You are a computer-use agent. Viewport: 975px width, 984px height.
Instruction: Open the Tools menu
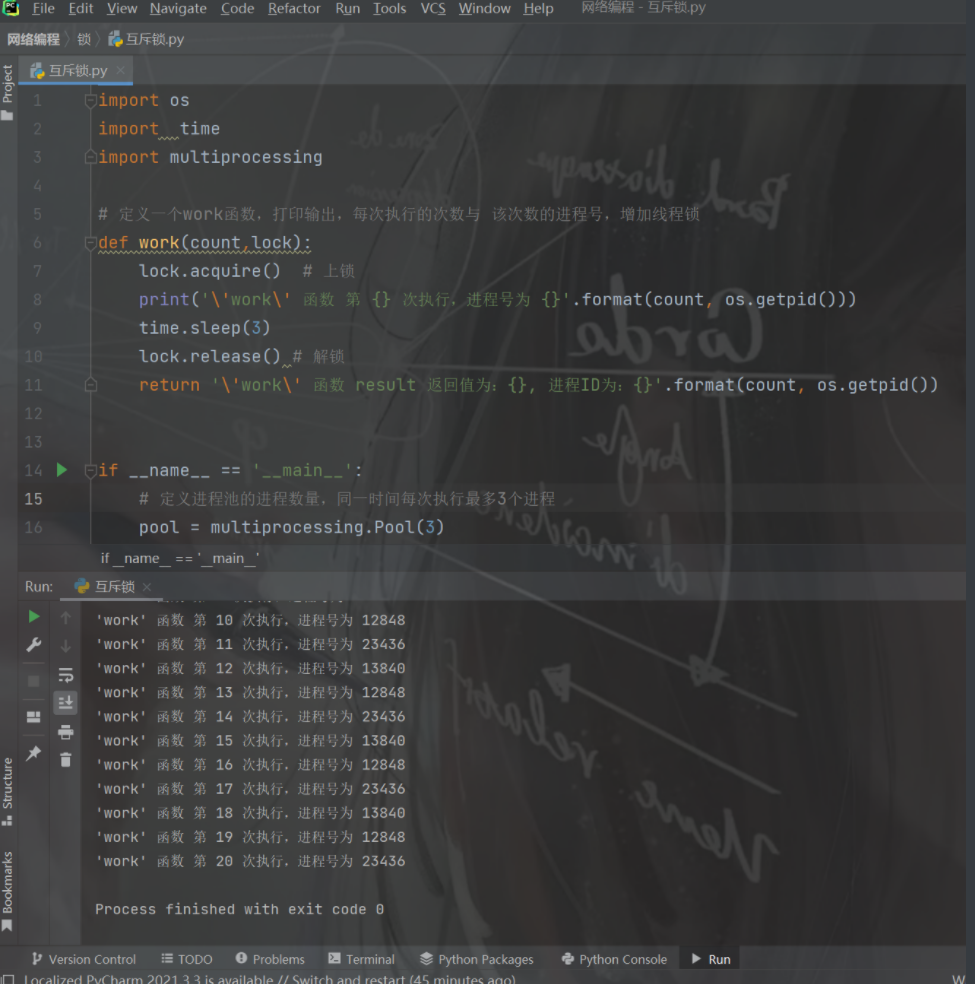coord(389,8)
